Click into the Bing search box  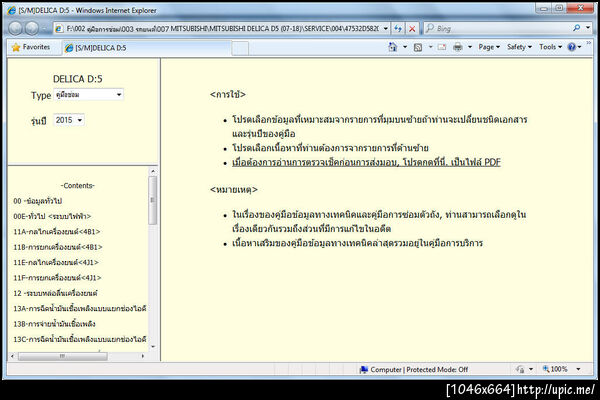click(x=497, y=28)
